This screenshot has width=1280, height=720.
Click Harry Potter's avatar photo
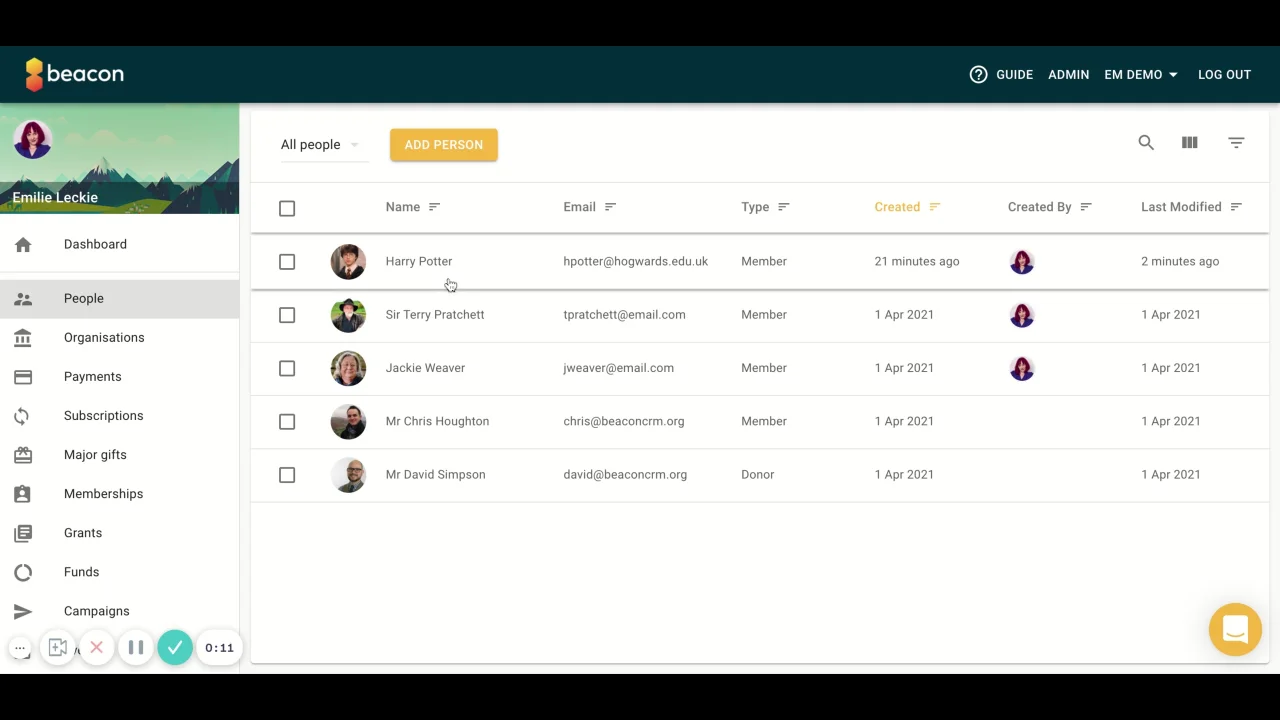click(348, 262)
